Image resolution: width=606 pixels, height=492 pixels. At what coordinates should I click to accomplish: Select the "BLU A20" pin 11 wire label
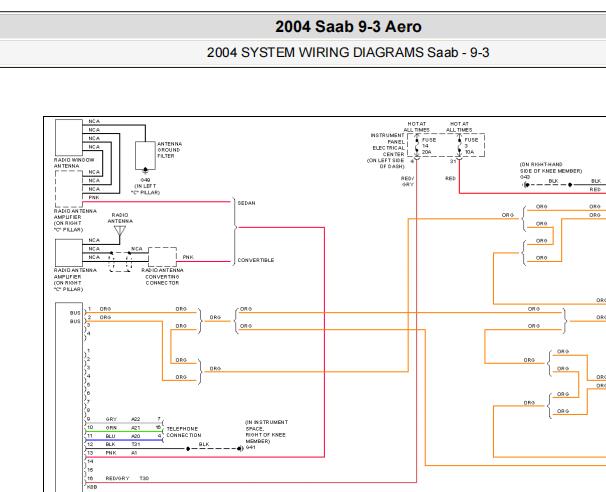pos(123,436)
